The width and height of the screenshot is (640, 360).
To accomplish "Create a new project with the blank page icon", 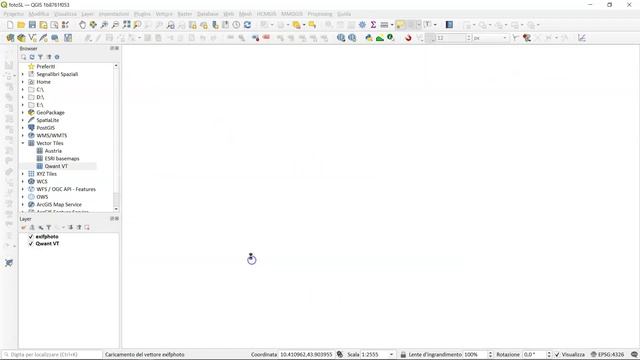I will [x=10, y=25].
